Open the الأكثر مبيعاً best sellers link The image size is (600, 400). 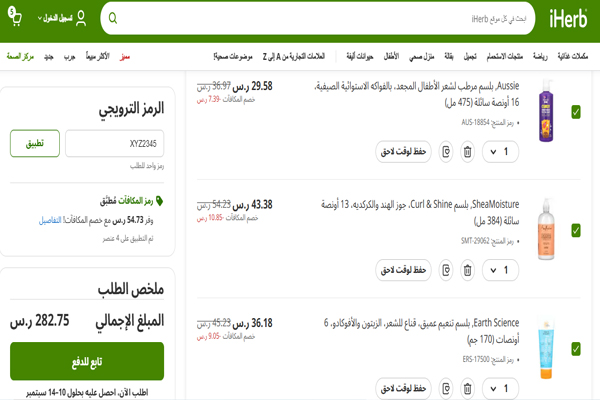click(x=98, y=57)
